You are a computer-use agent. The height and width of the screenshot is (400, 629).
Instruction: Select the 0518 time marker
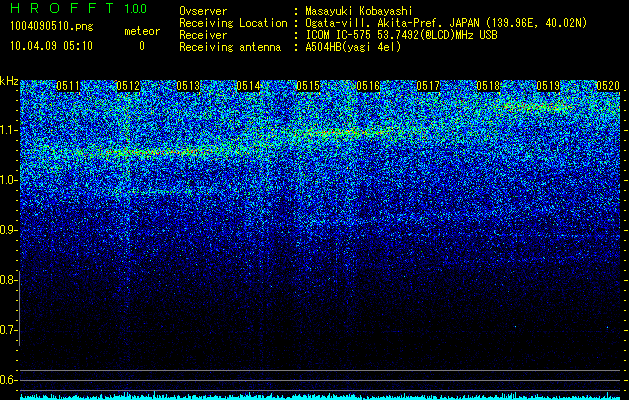488,86
